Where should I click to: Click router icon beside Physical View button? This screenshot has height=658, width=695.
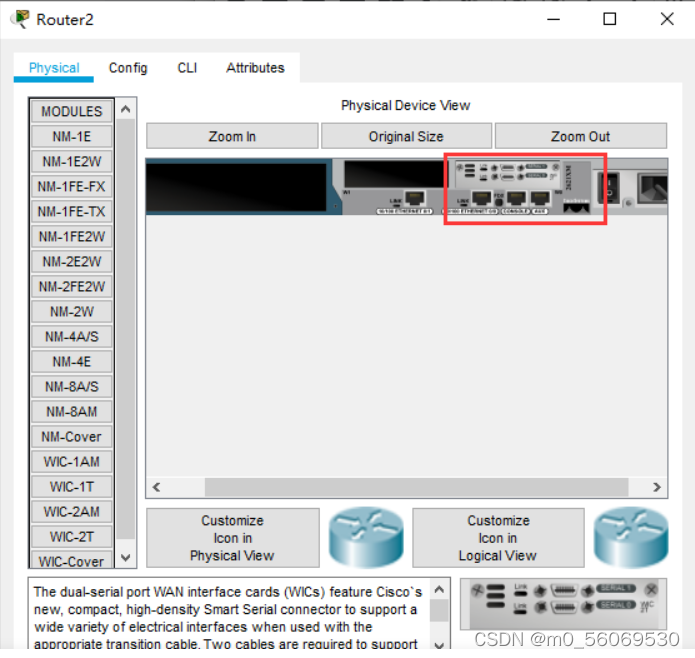click(366, 537)
